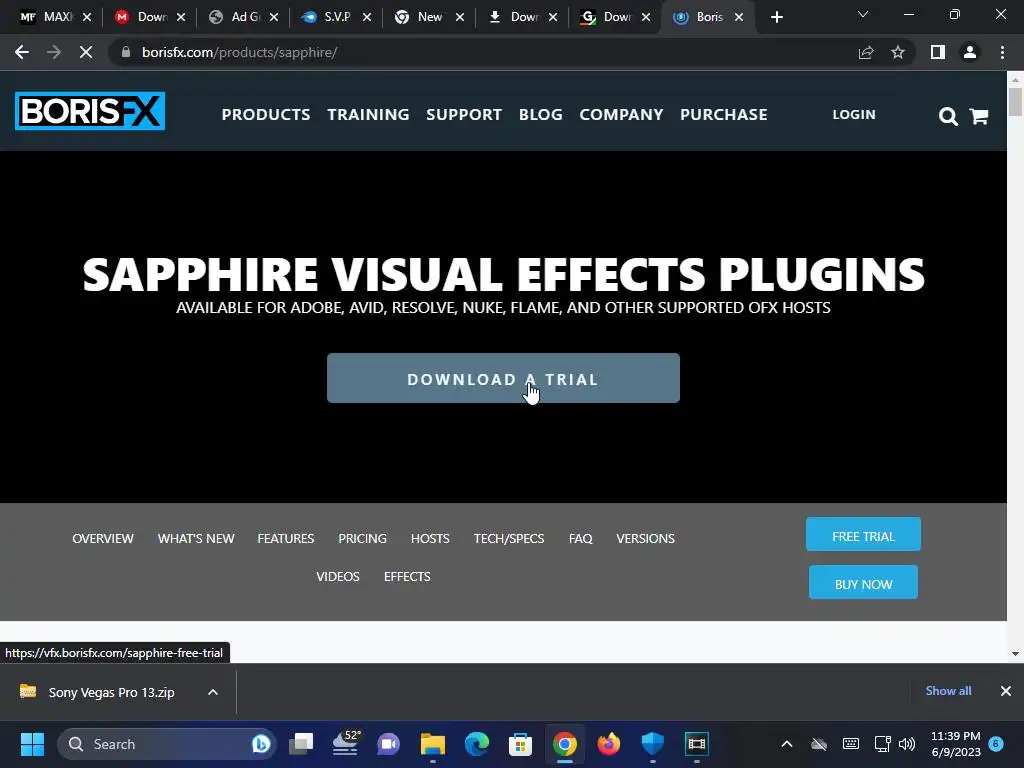Launch Microsoft Edge from the taskbar
The height and width of the screenshot is (768, 1024).
pyautogui.click(x=477, y=744)
